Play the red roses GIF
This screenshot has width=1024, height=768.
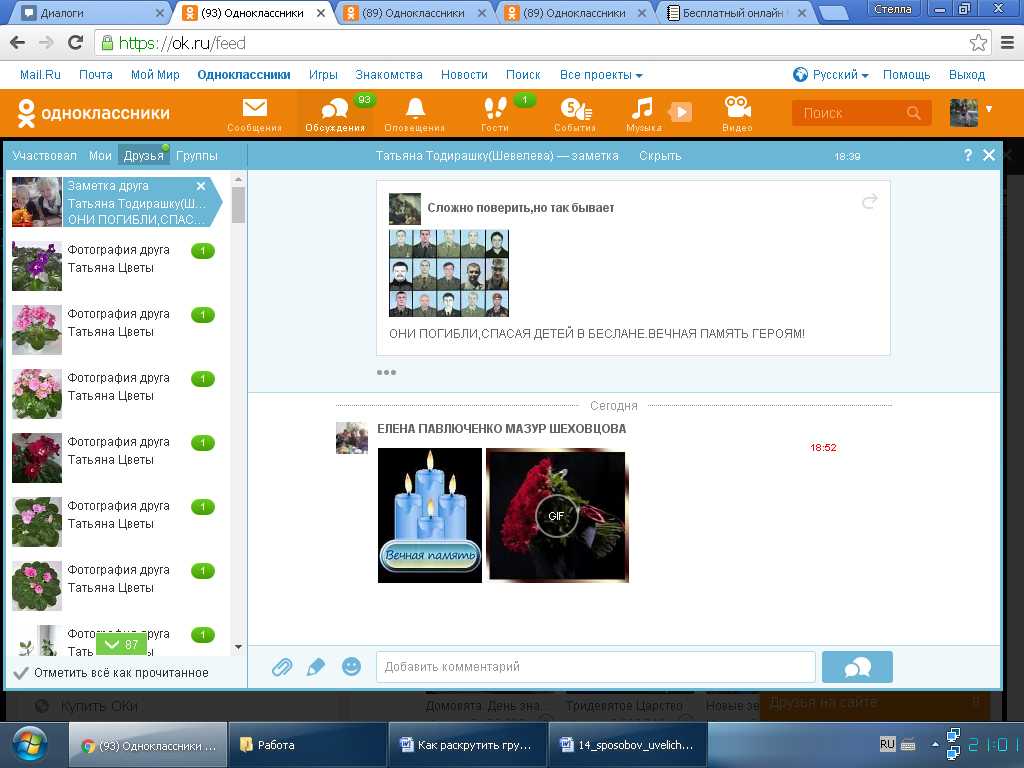pyautogui.click(x=556, y=515)
